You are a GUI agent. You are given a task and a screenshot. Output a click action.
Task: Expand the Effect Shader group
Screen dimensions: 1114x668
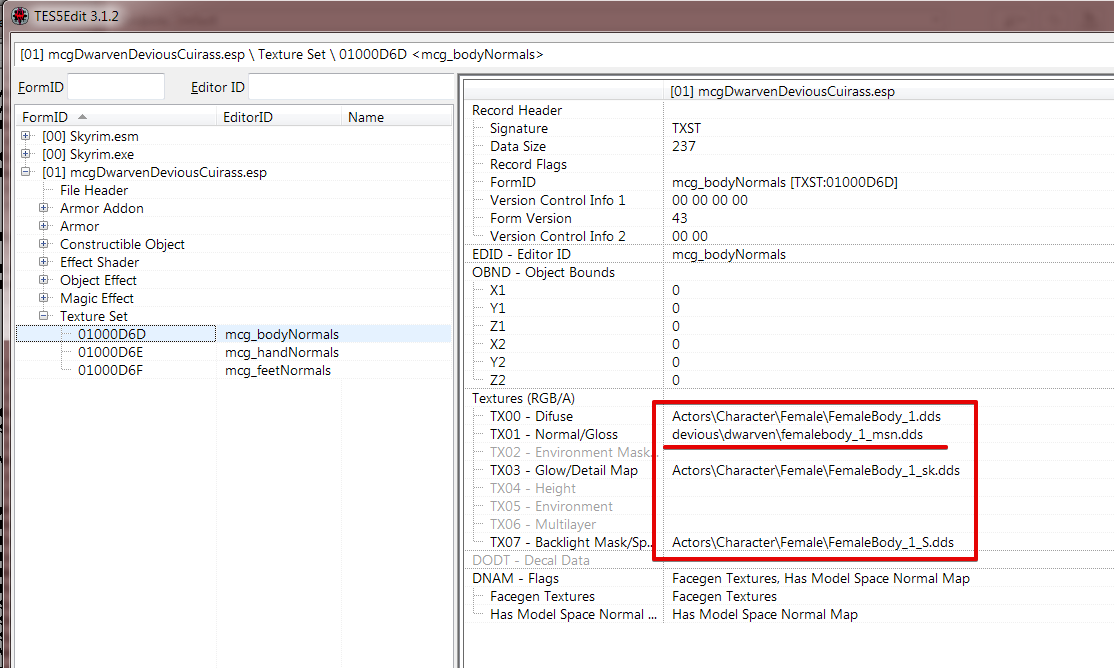44,262
